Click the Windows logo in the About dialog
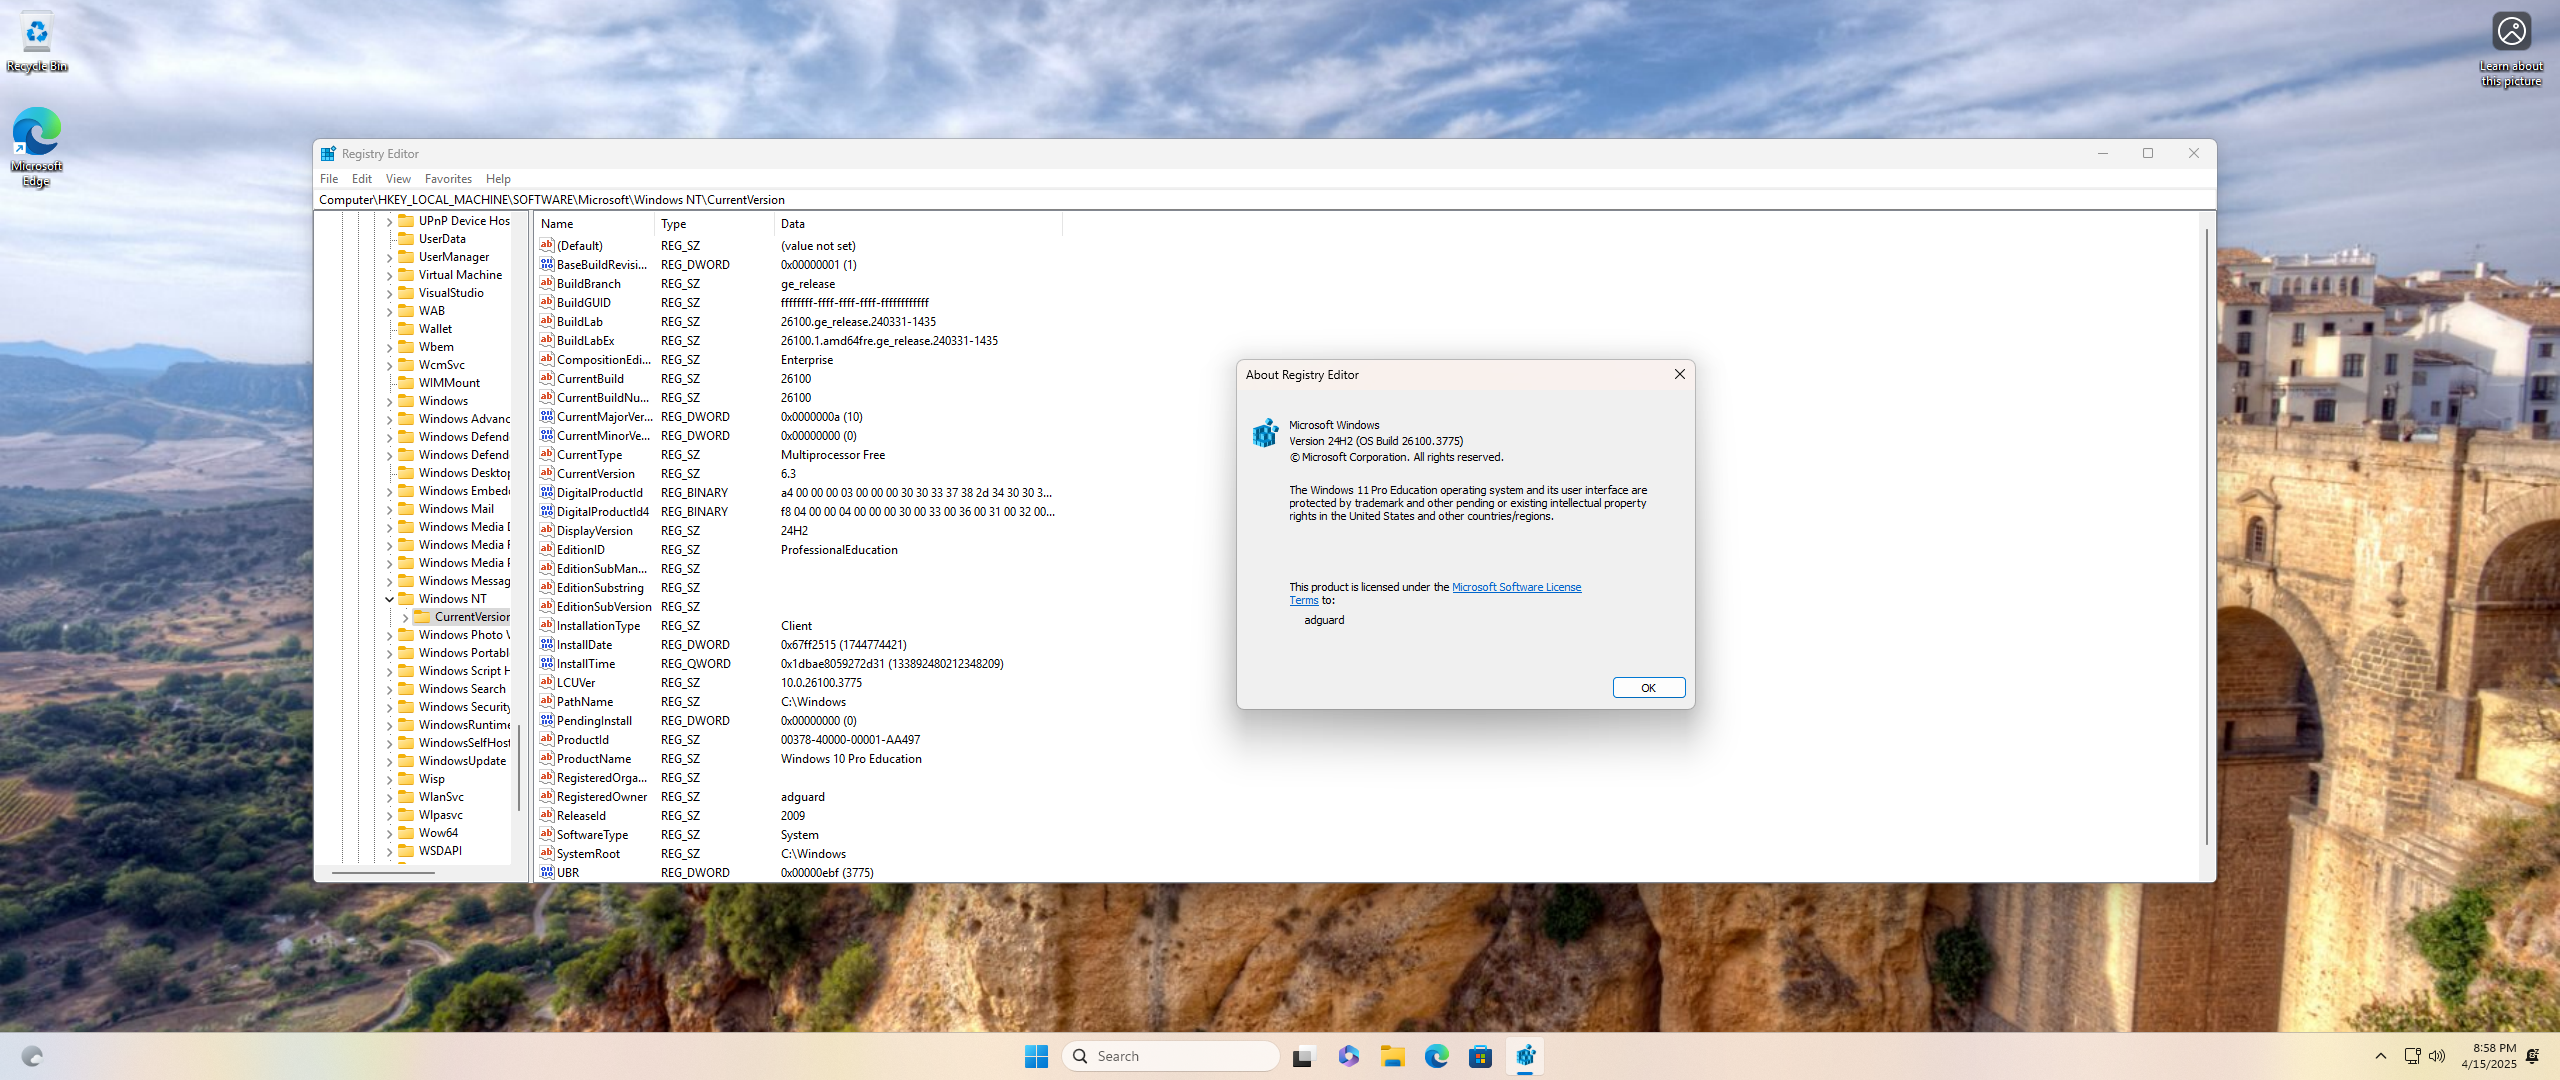 pos(1264,434)
